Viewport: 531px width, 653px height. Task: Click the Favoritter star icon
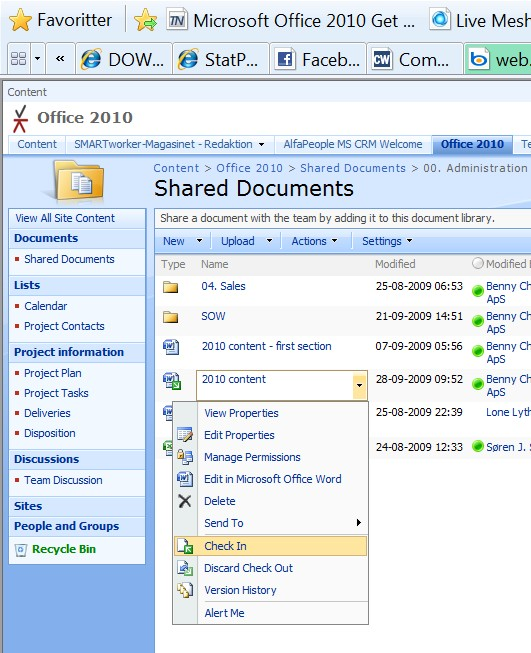click(x=20, y=20)
